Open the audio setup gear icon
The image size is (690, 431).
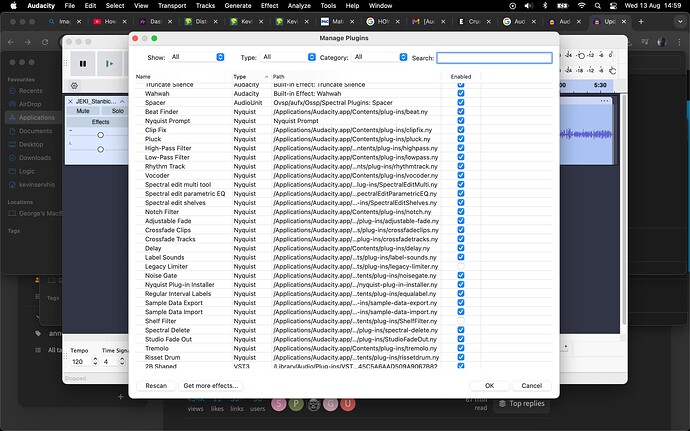pos(74,85)
